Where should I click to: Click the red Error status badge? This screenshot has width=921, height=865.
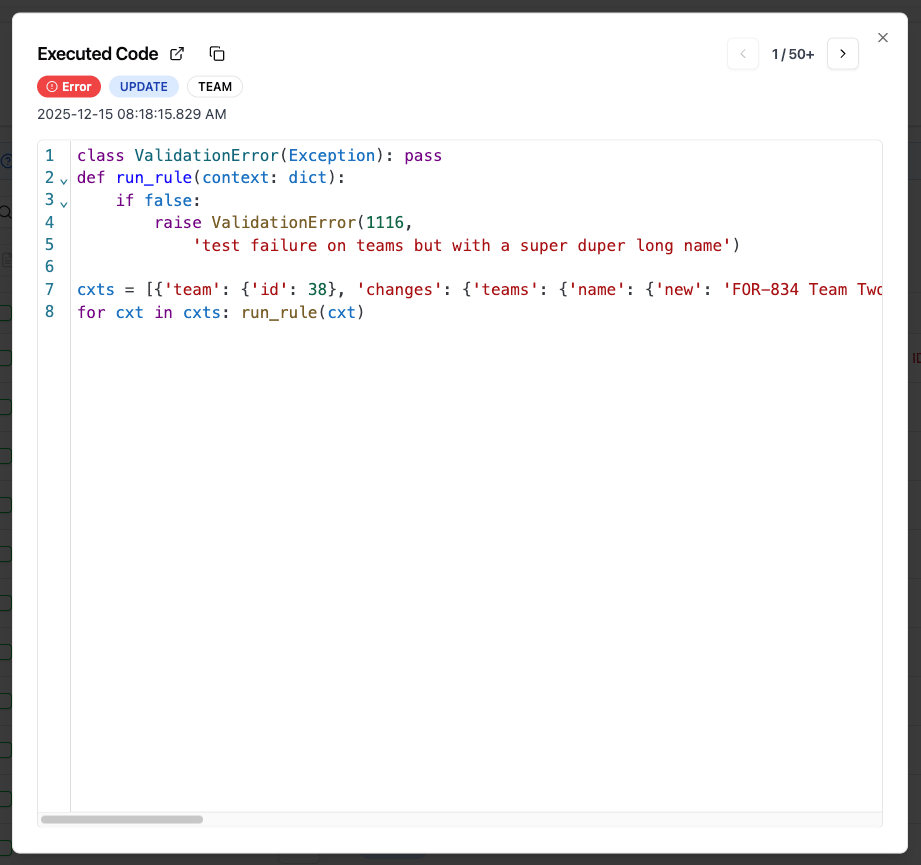click(69, 87)
